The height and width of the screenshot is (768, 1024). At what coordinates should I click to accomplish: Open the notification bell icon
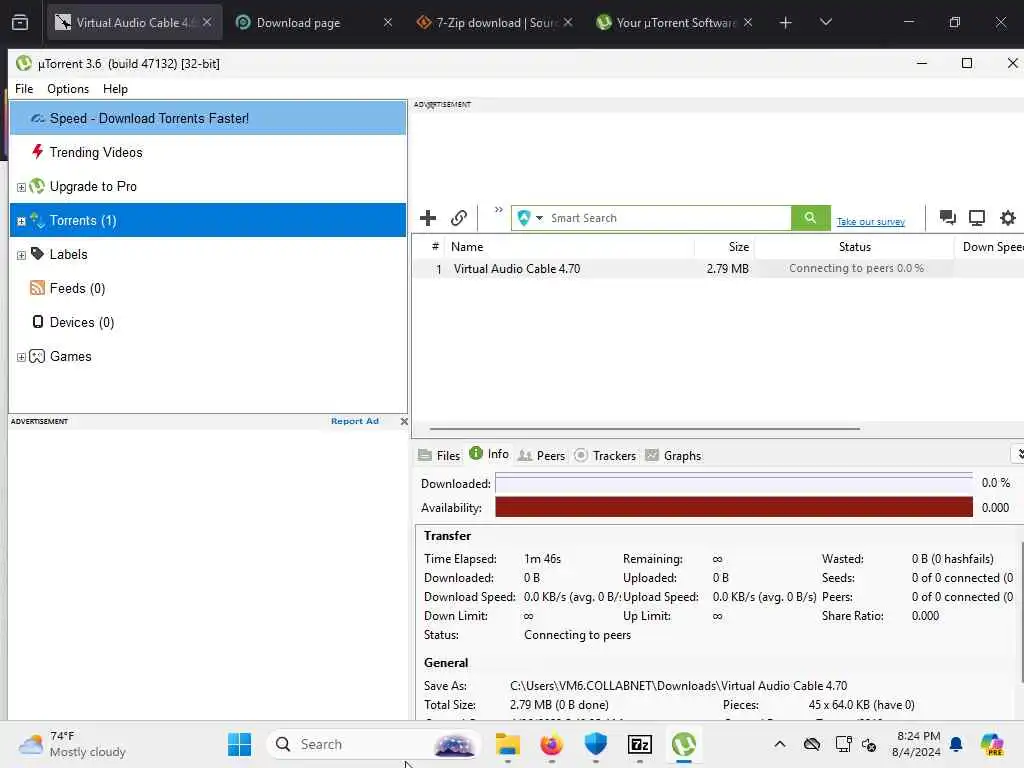click(956, 744)
